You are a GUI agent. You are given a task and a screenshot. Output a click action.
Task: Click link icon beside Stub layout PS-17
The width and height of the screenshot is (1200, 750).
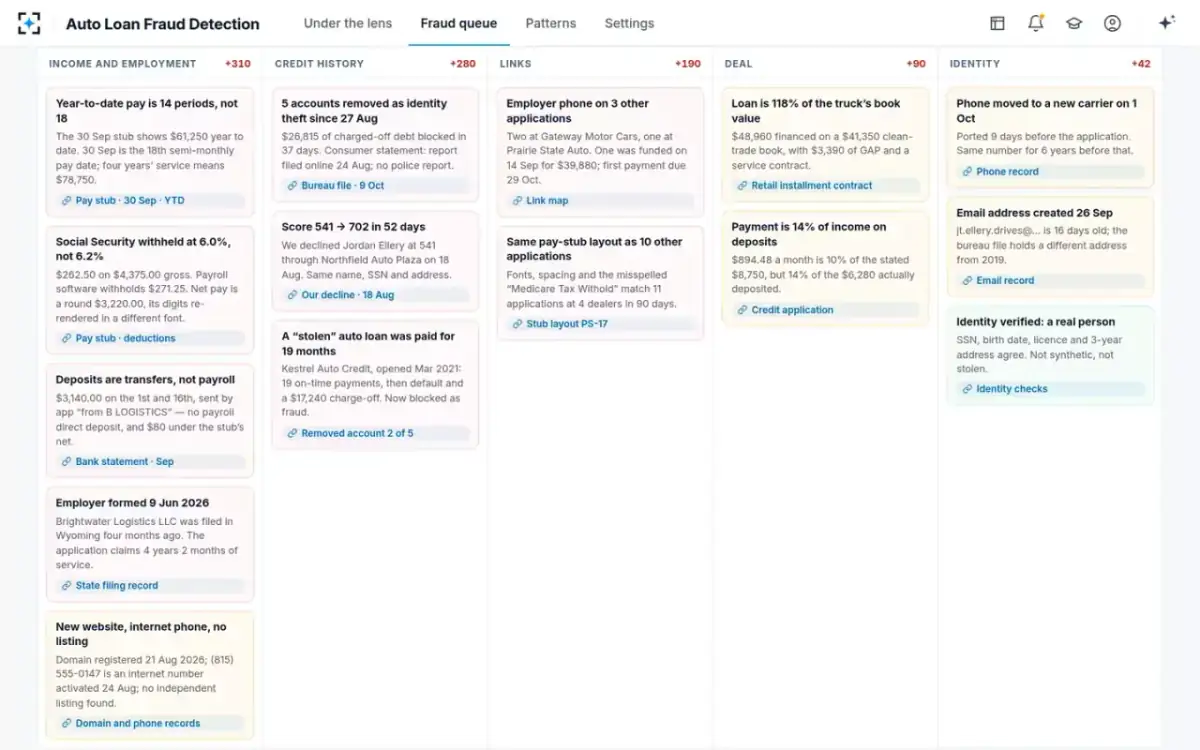point(517,324)
